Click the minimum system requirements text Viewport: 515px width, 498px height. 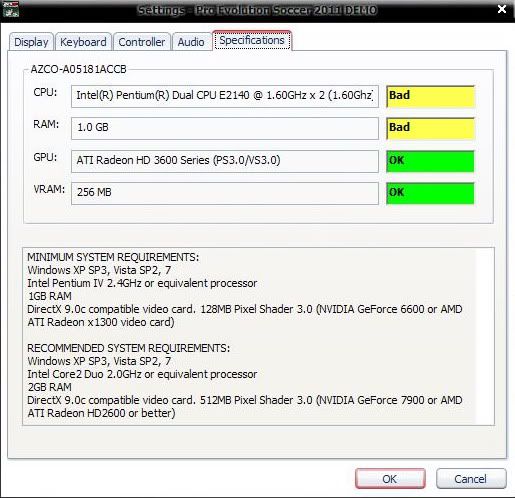tap(245, 289)
